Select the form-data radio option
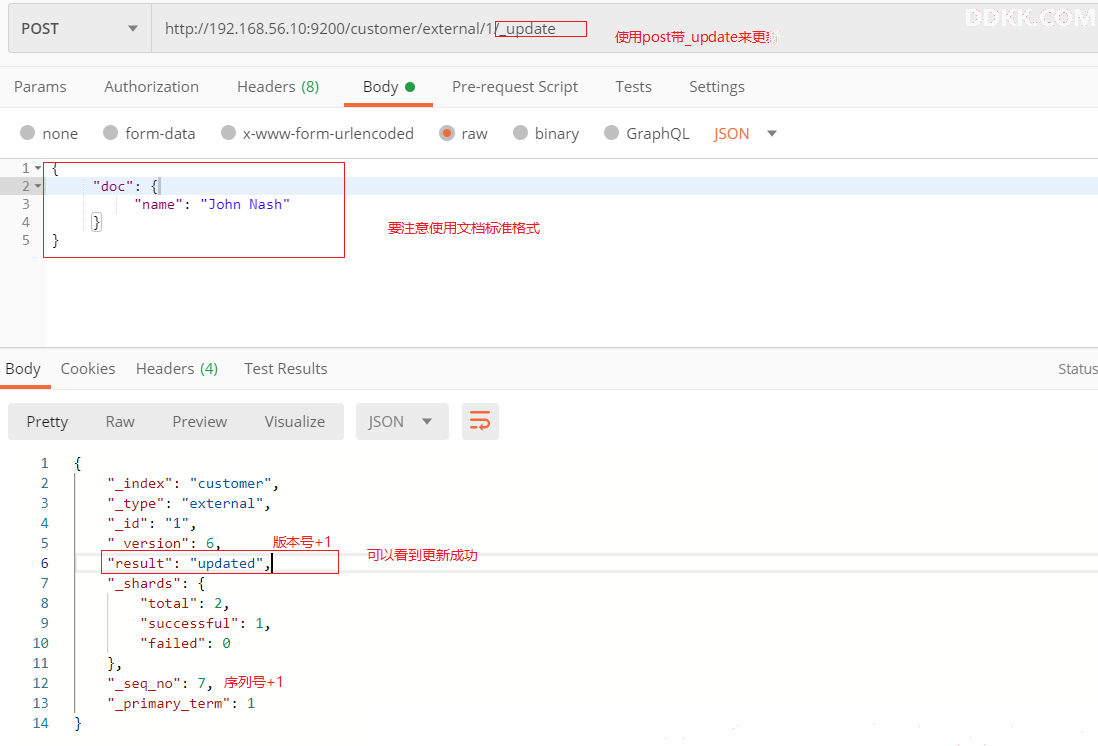 tap(111, 133)
